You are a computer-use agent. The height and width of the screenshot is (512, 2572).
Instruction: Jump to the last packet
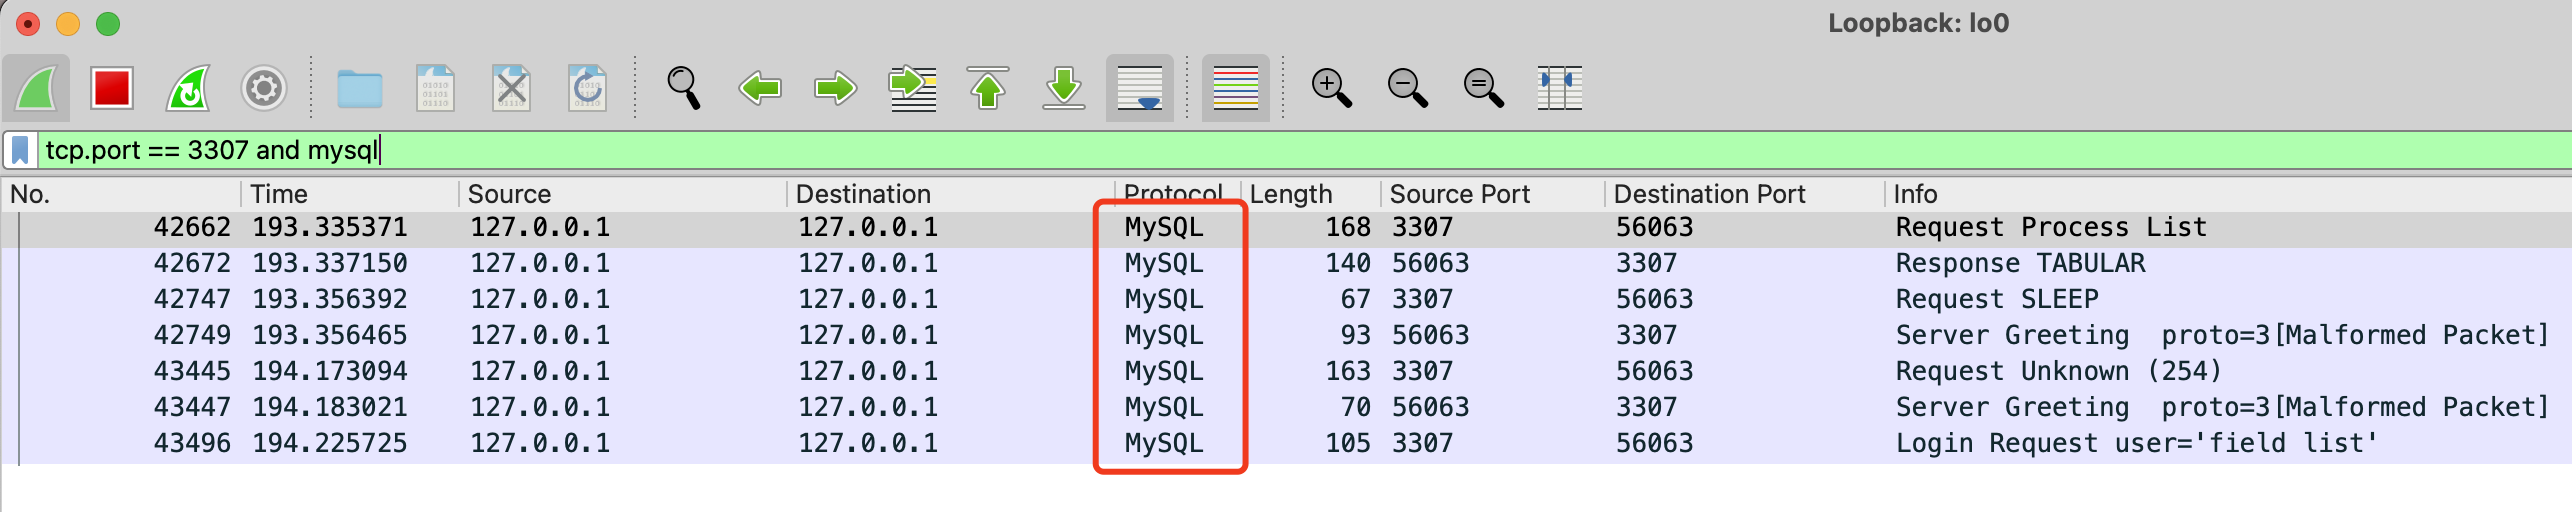(x=1064, y=89)
